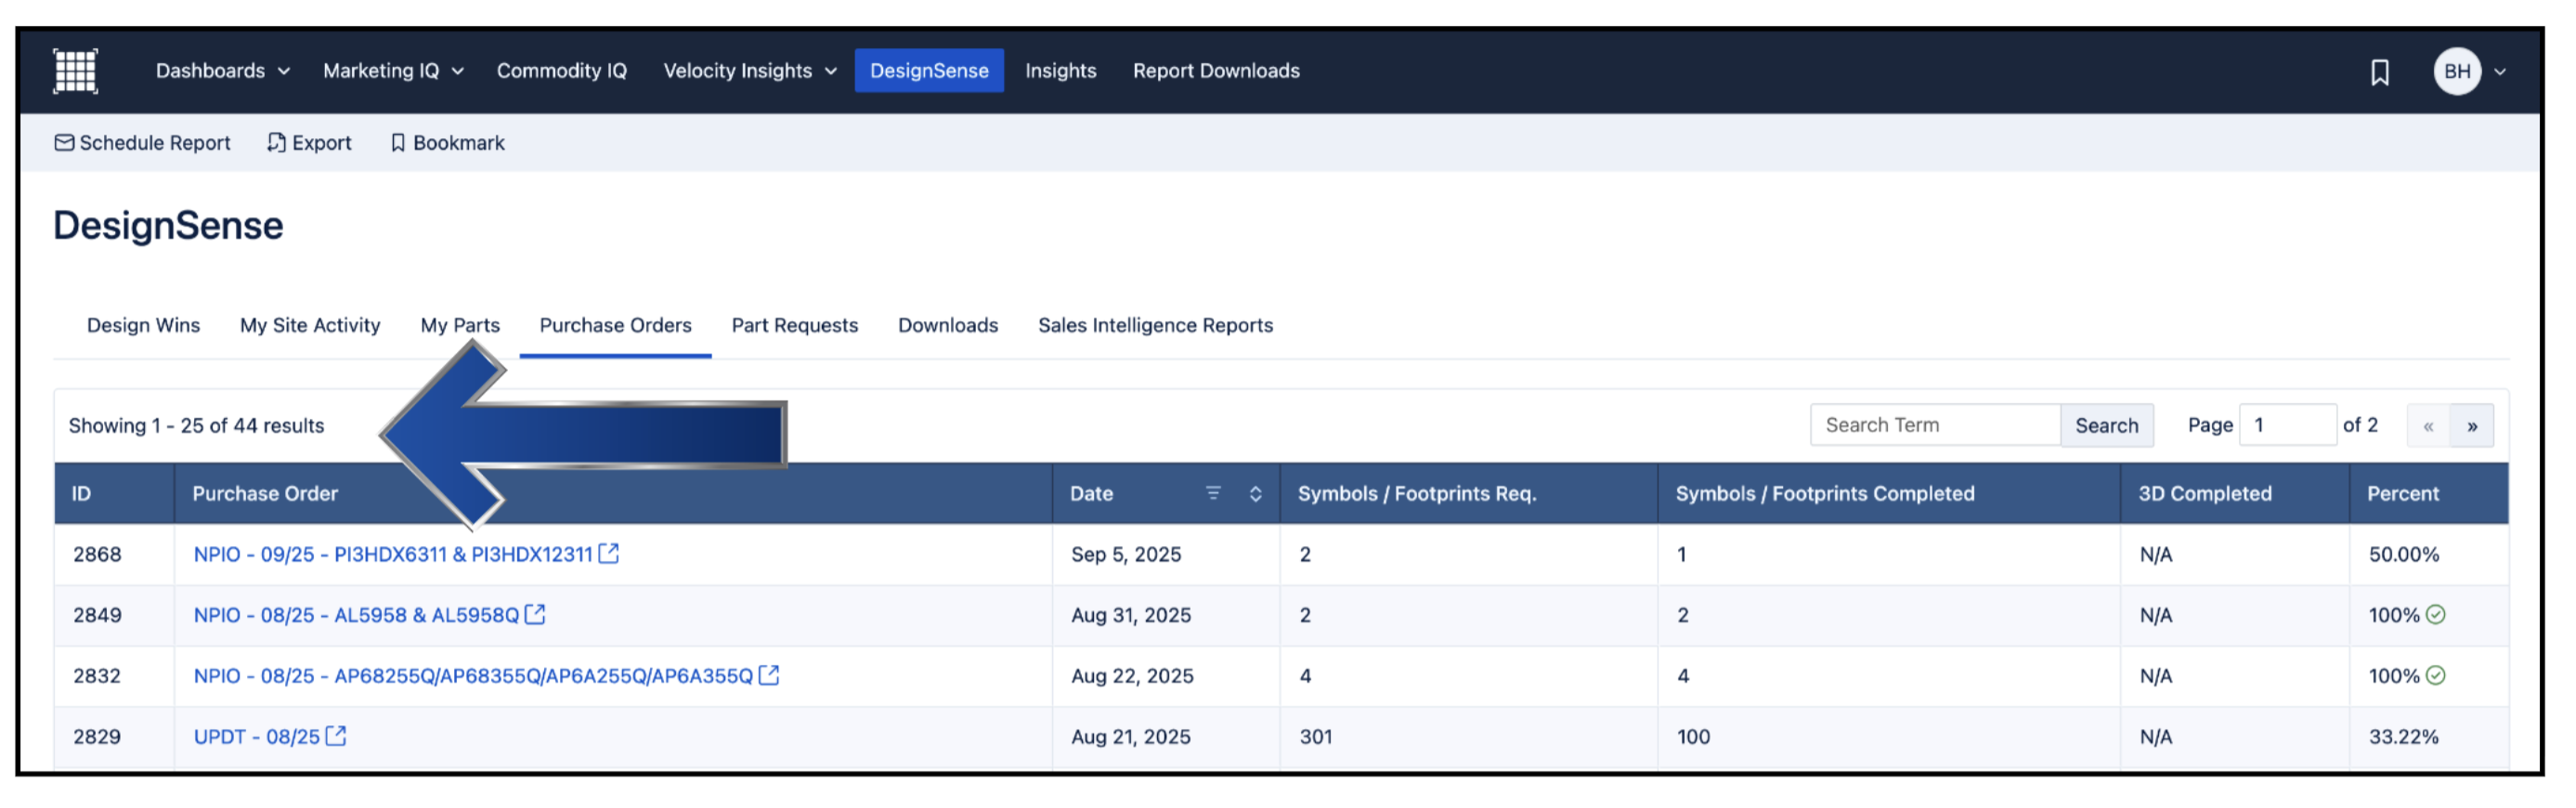
Task: Click the grid logo icon in navbar
Action: 75,71
